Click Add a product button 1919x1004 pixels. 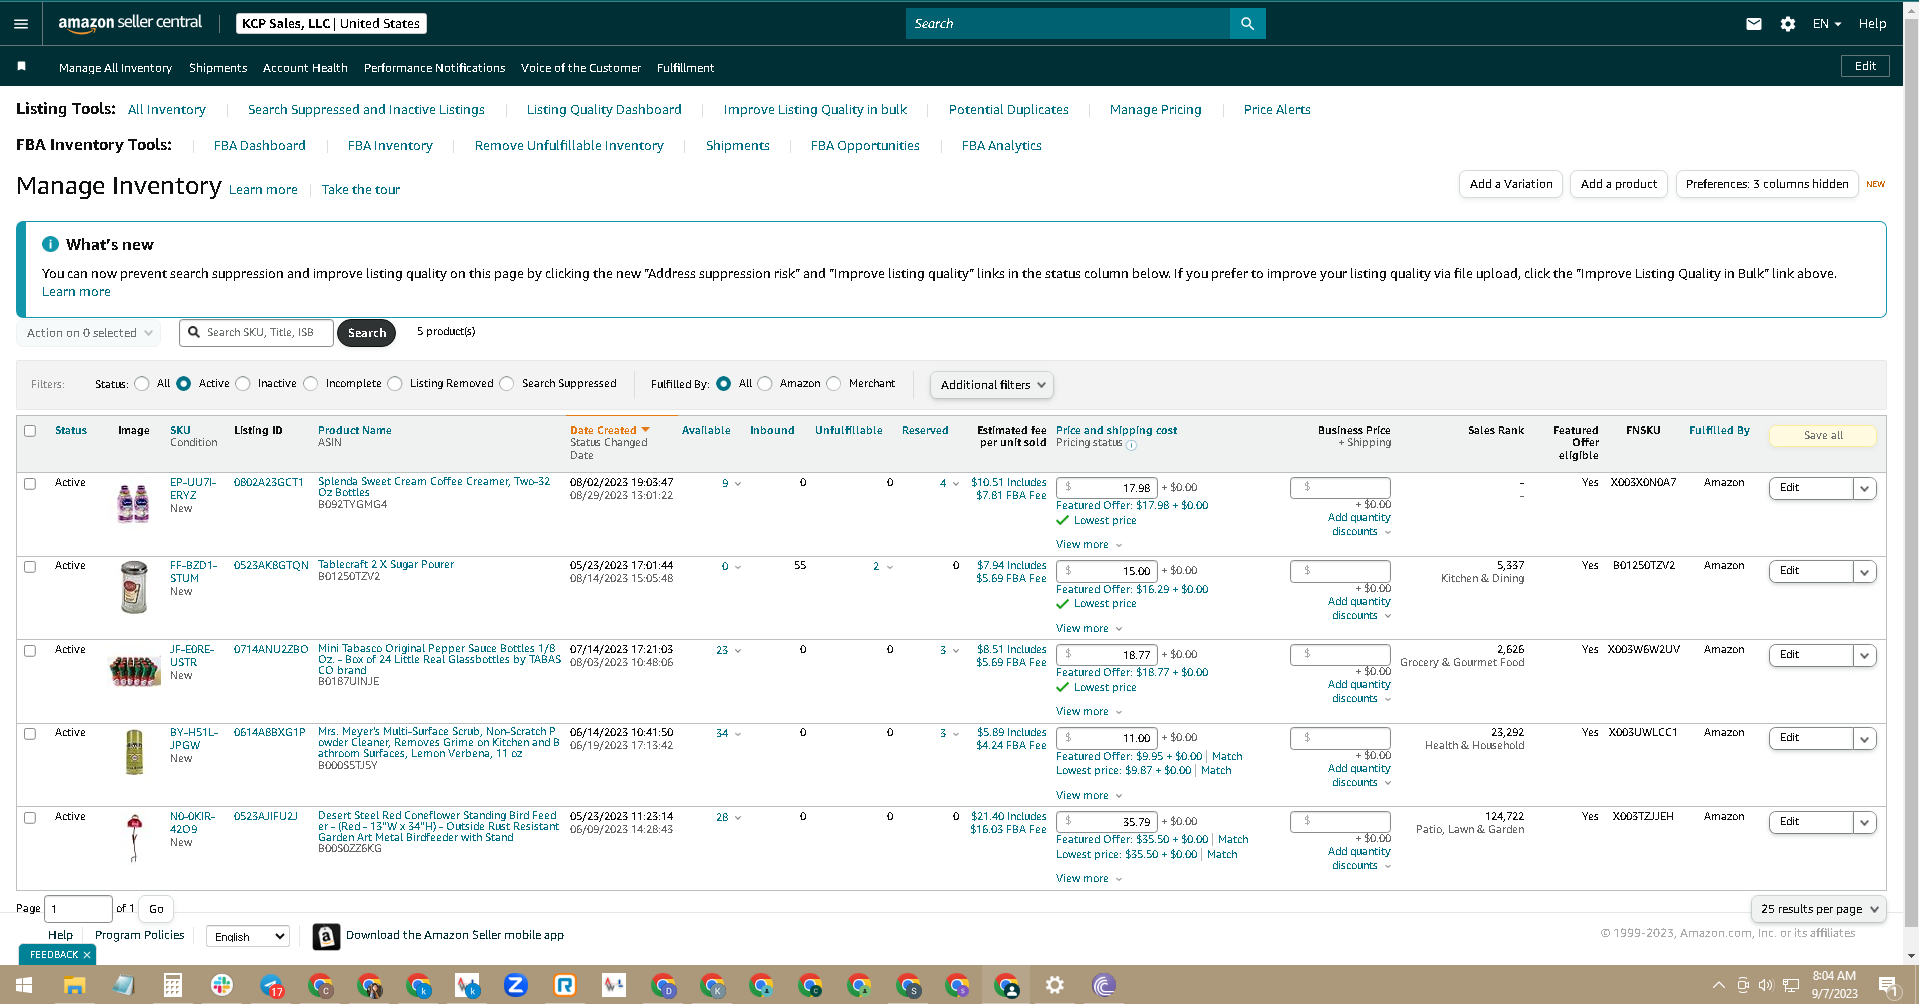pyautogui.click(x=1619, y=184)
